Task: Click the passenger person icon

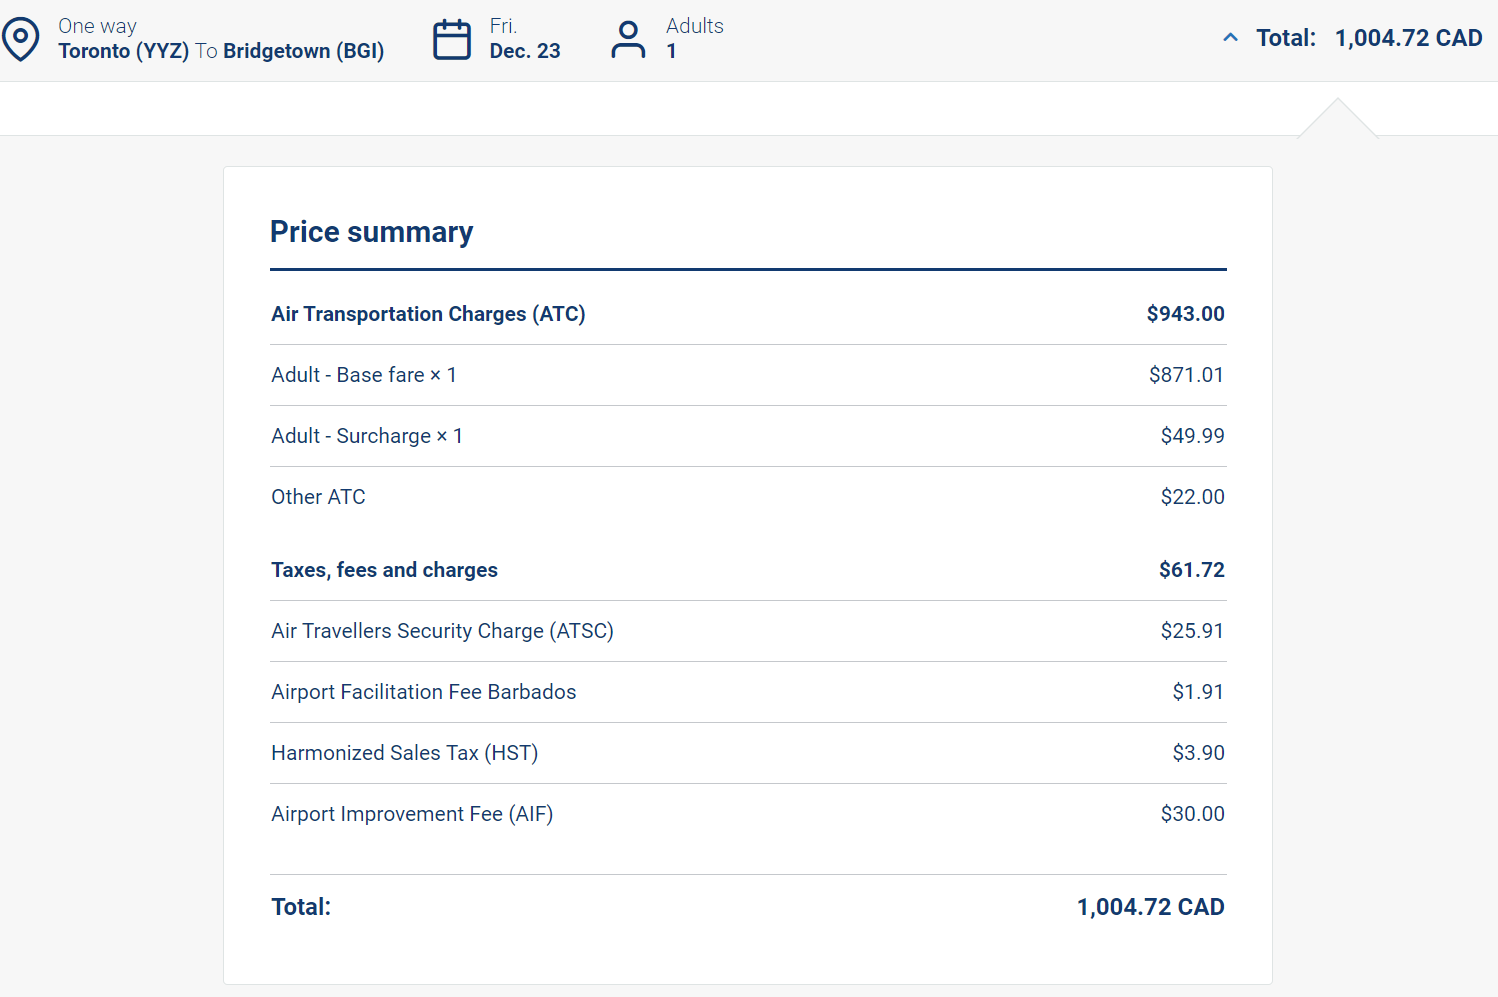Action: [x=628, y=40]
